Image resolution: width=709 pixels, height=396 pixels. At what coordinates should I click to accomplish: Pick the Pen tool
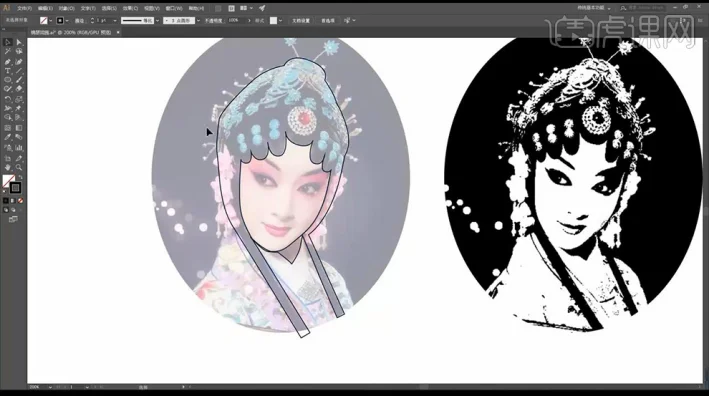(8, 62)
